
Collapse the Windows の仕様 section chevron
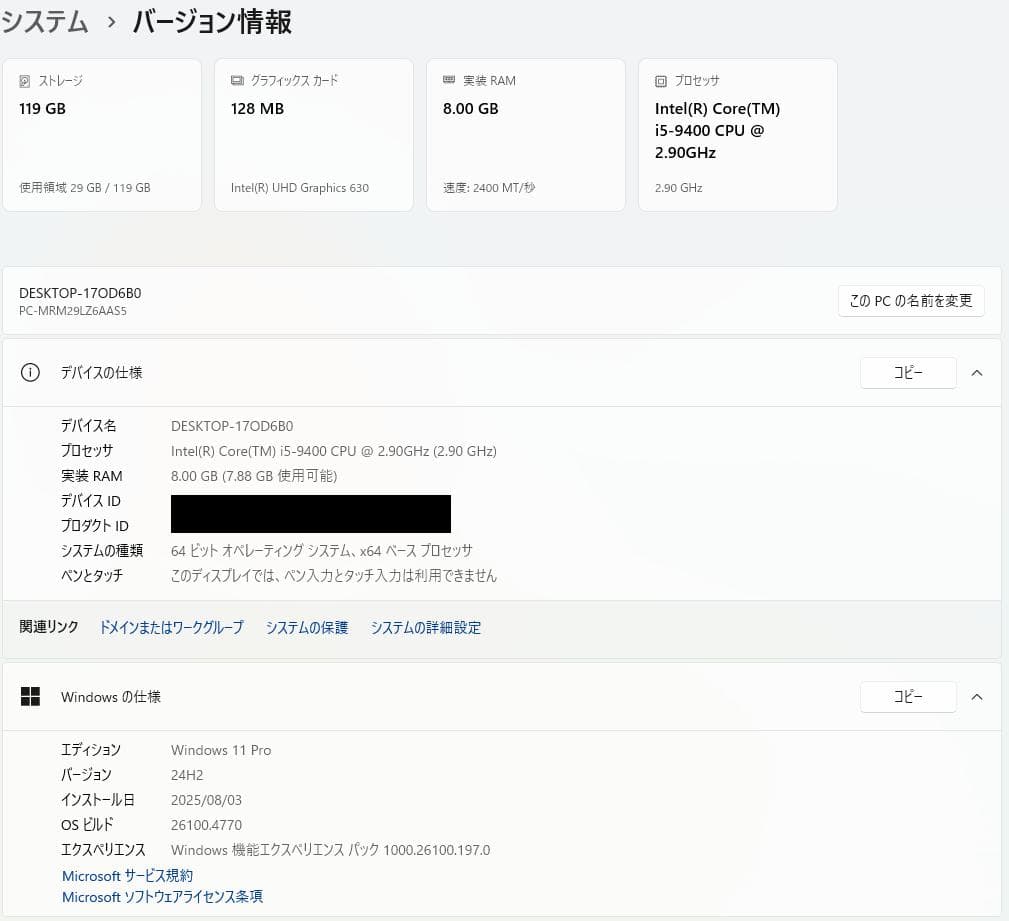coord(977,697)
